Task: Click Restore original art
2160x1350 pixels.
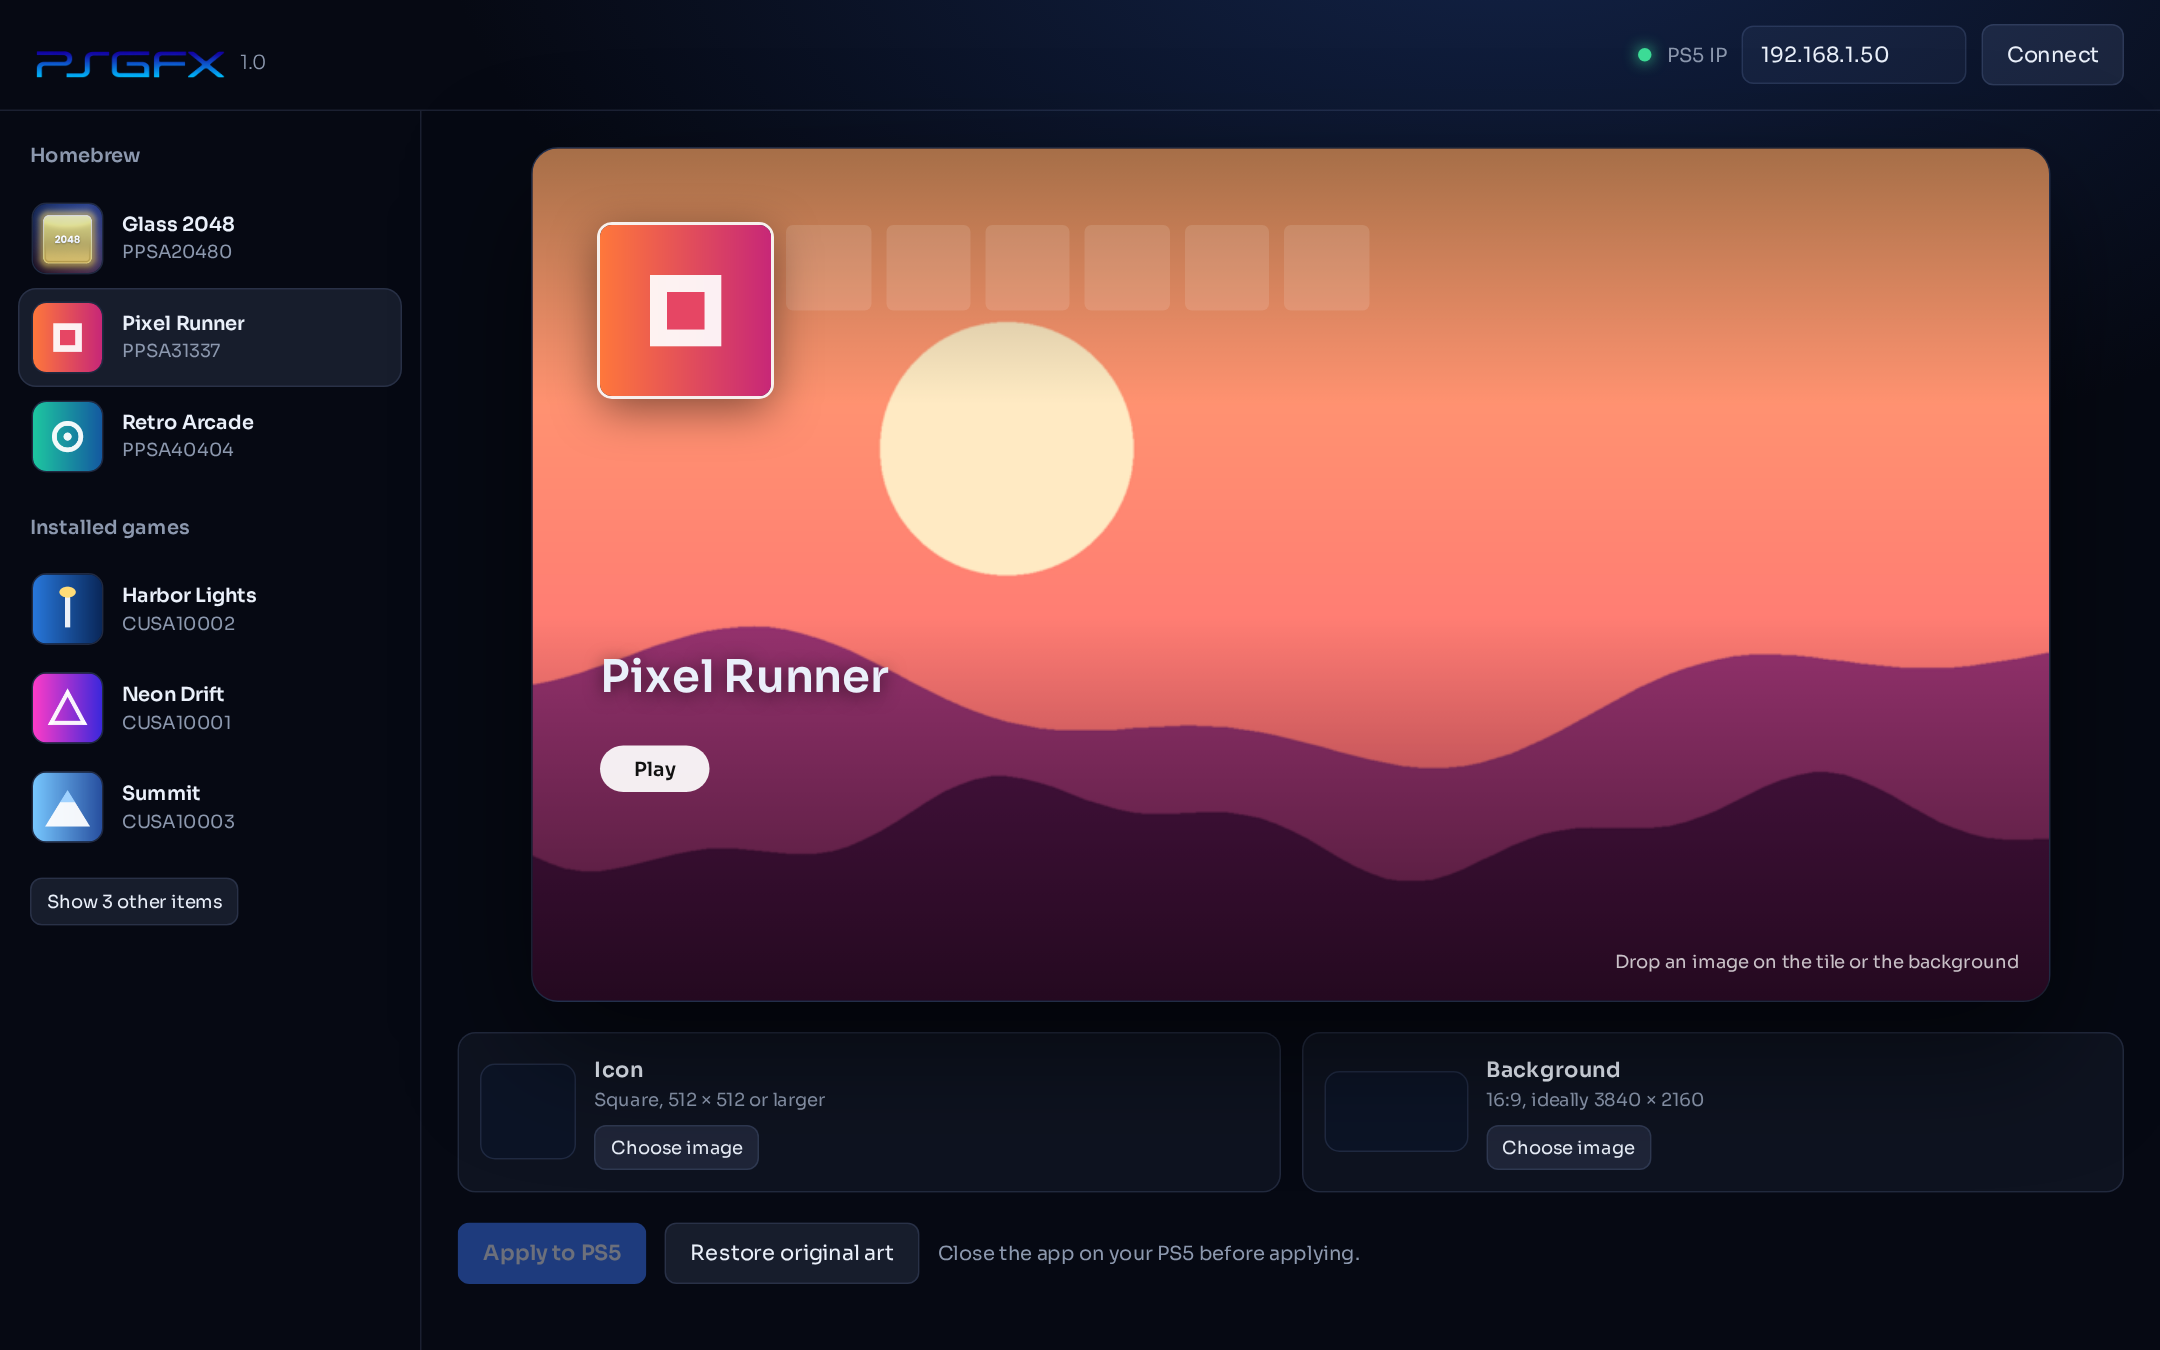Action: (791, 1253)
